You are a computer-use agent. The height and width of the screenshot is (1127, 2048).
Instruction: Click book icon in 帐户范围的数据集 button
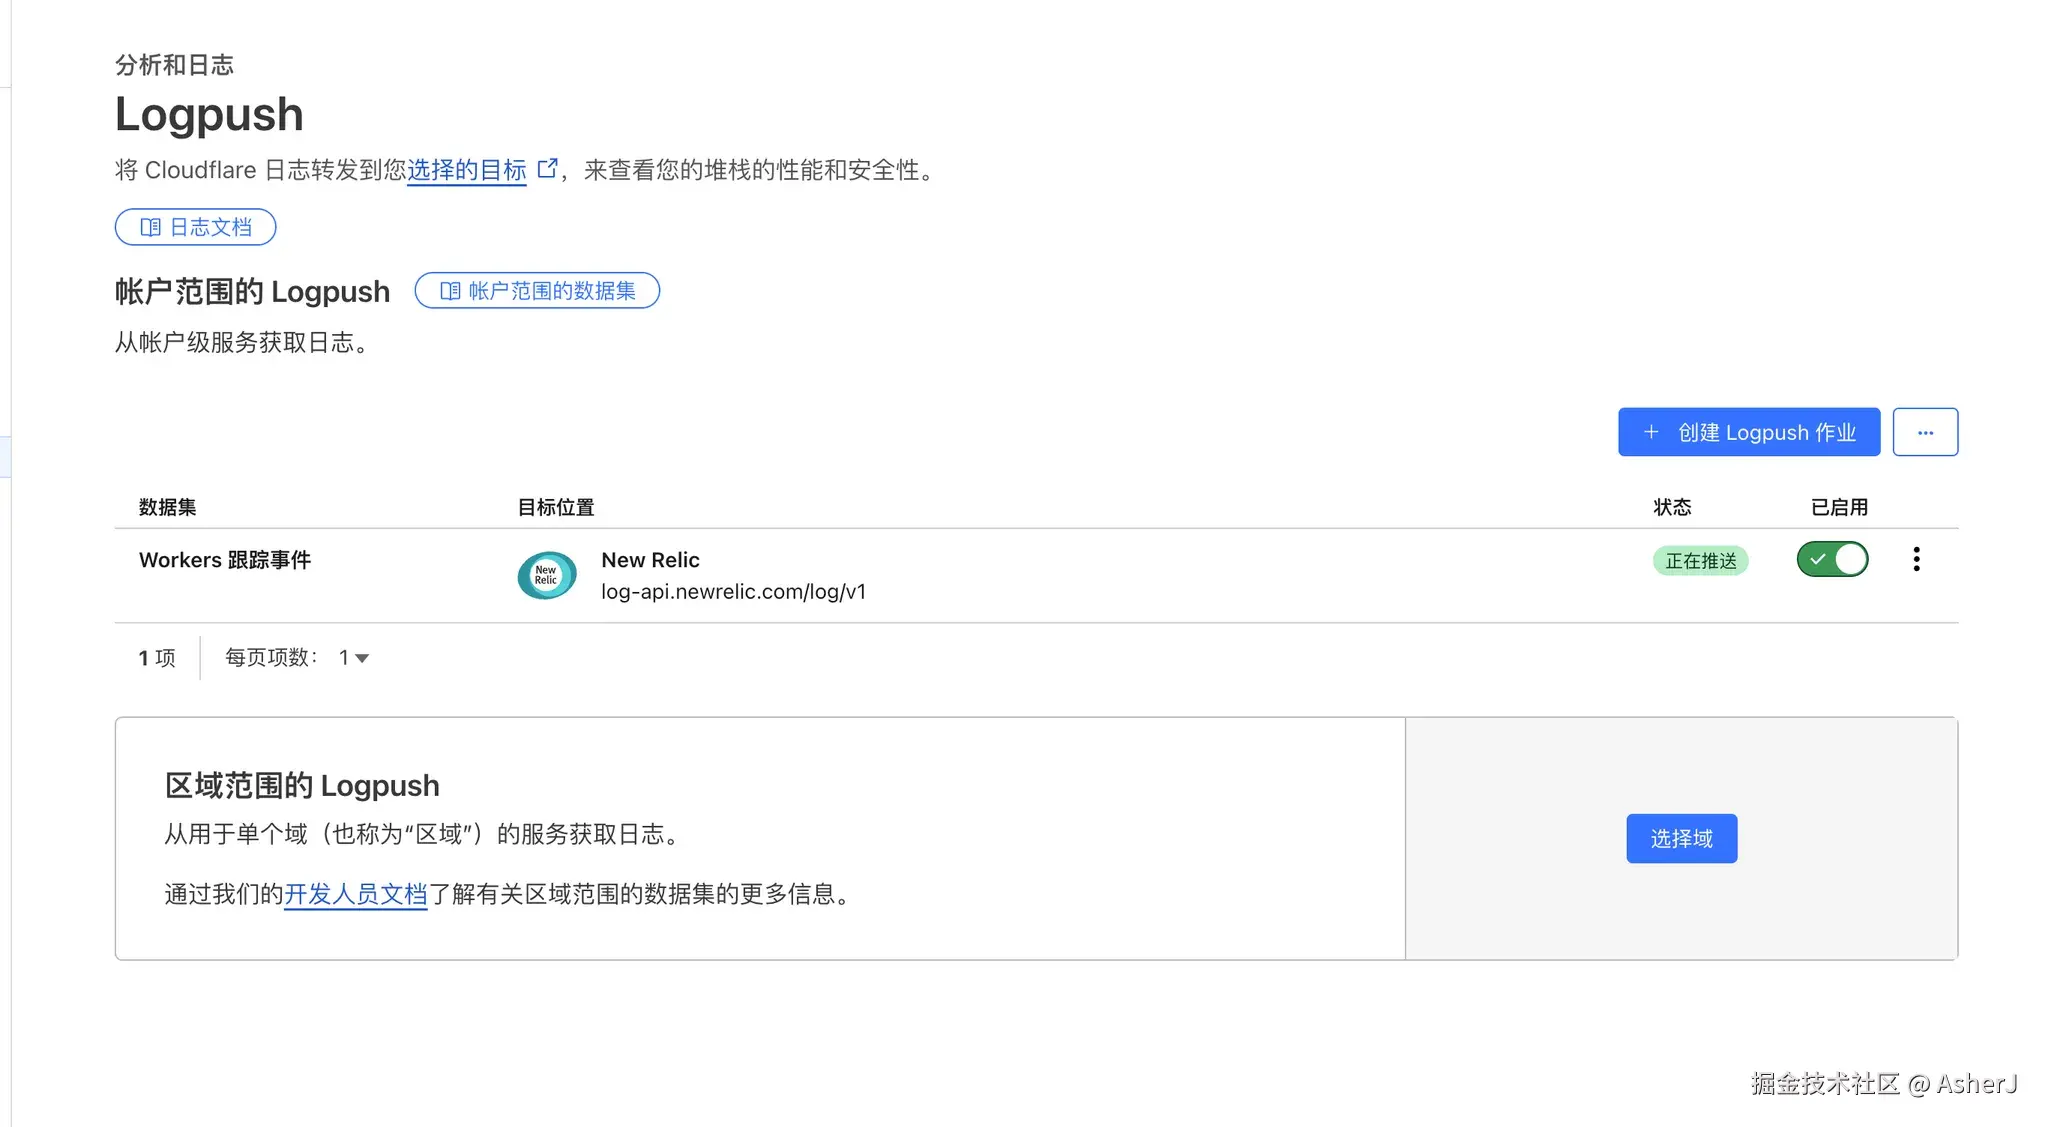450,291
